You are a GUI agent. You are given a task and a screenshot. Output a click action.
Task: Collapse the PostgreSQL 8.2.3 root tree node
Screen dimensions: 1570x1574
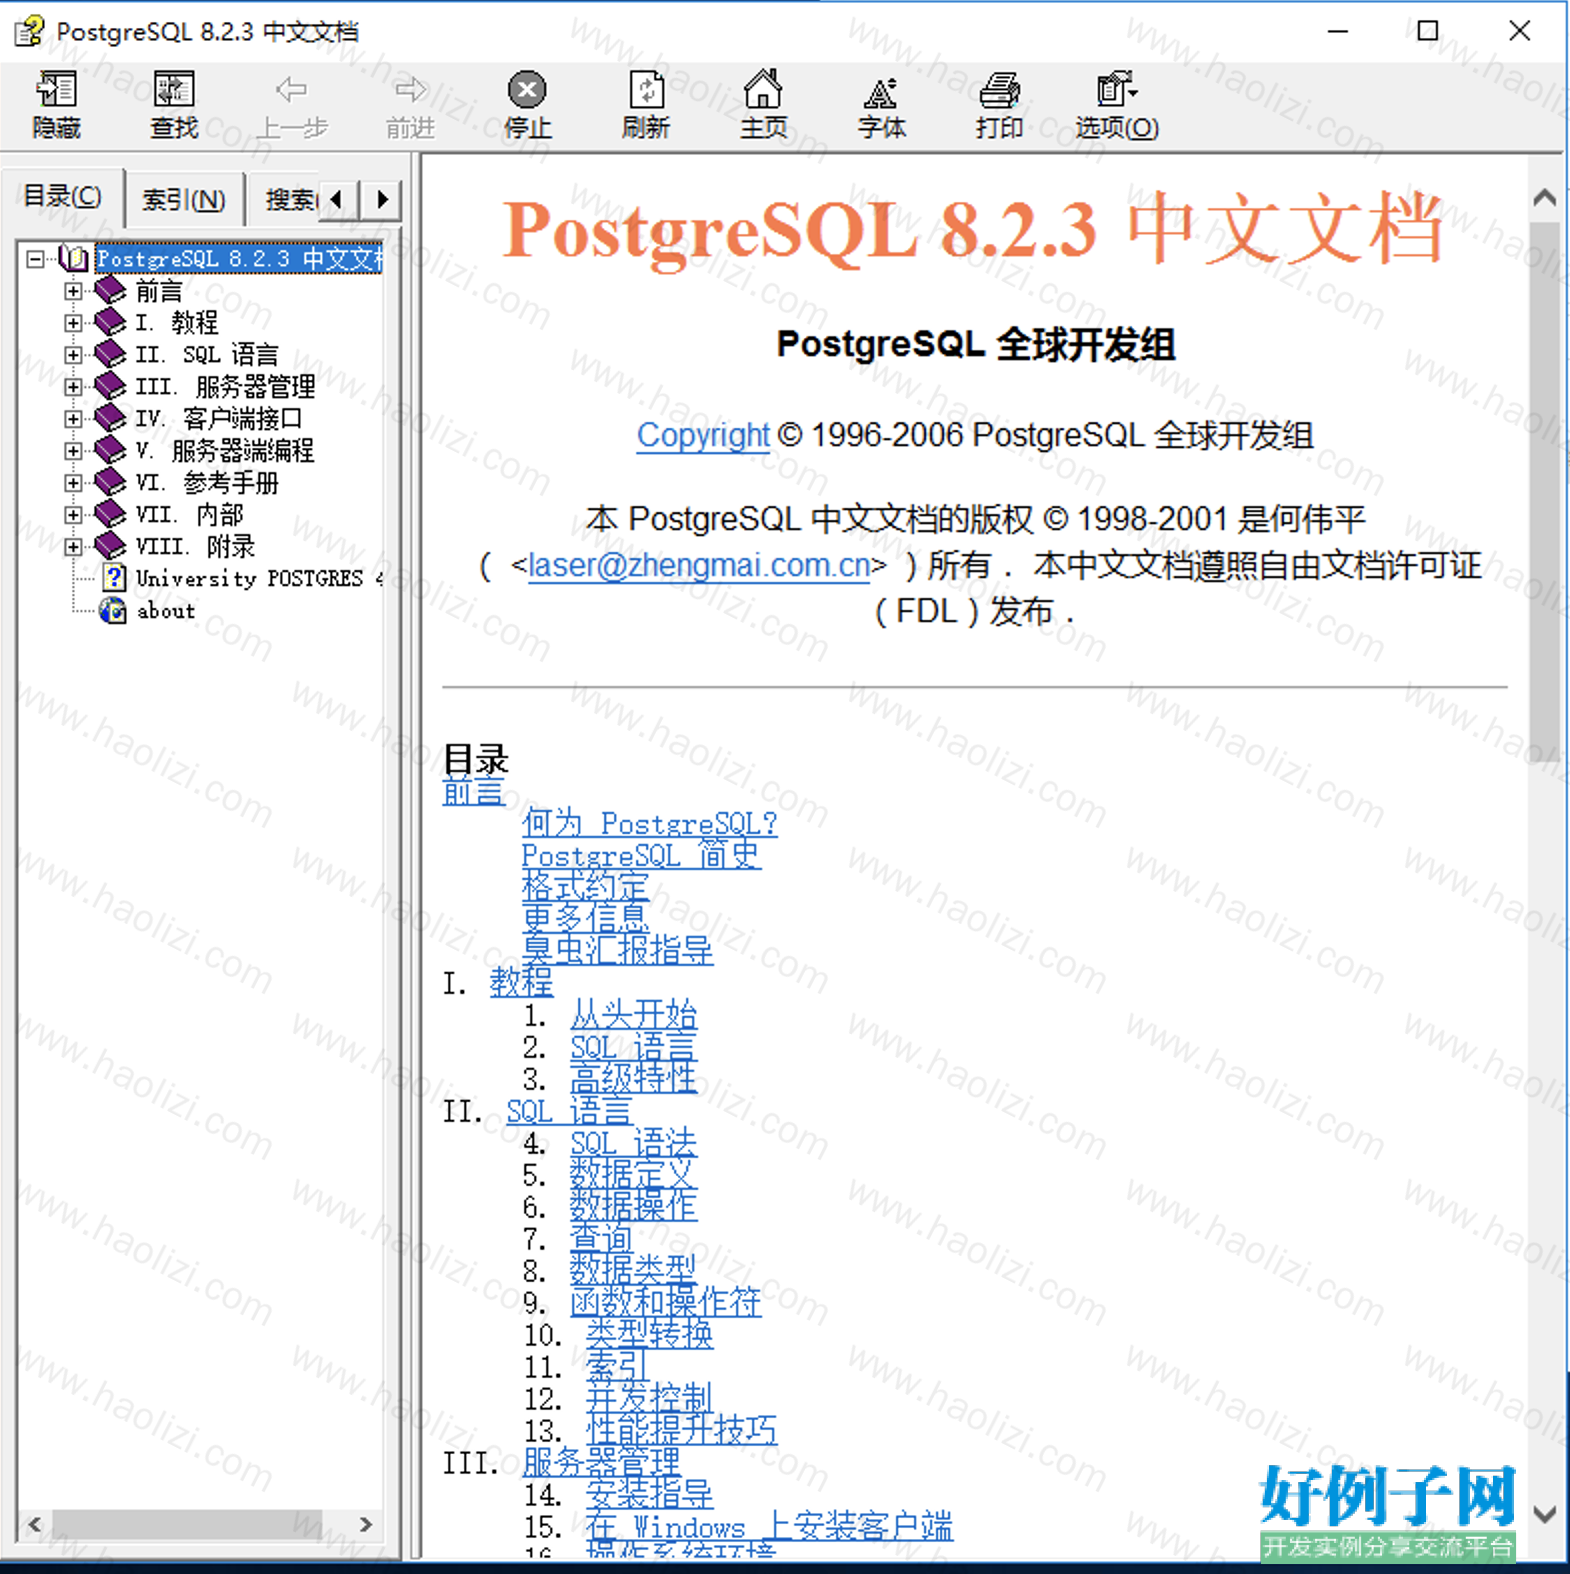[x=35, y=259]
